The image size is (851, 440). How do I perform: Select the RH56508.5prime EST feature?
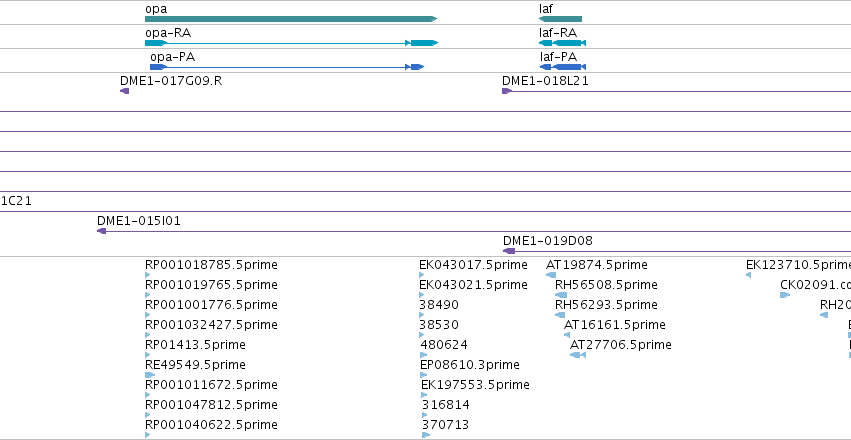[x=561, y=295]
